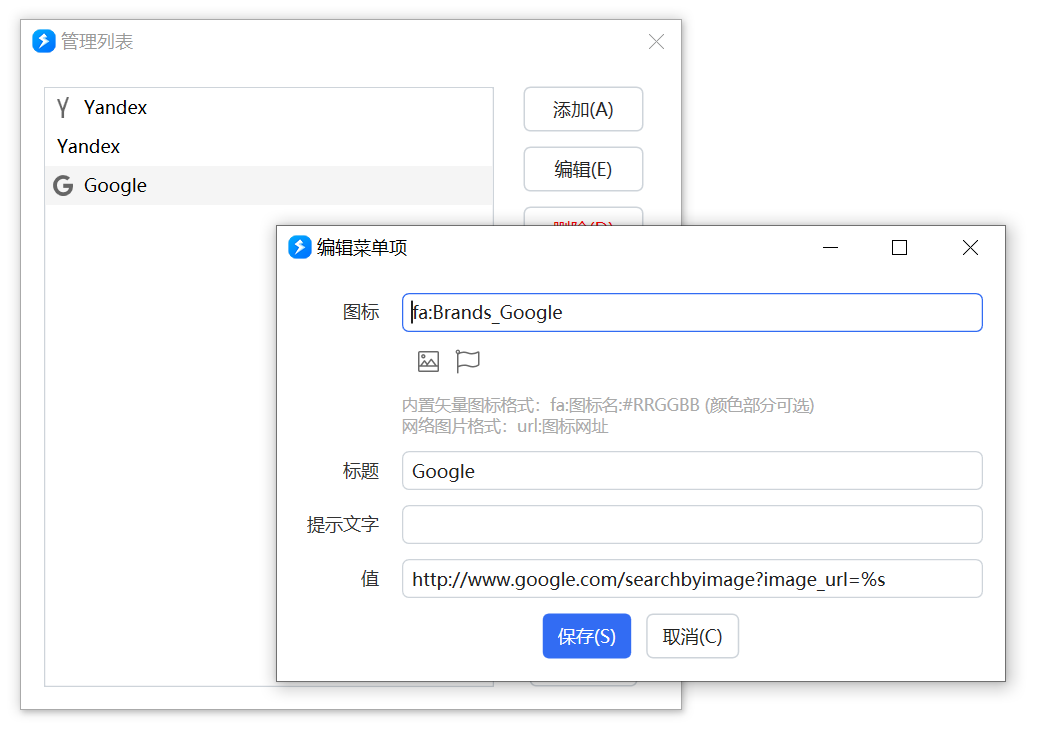Focus the 图标 input field
The height and width of the screenshot is (739, 1046).
(692, 312)
